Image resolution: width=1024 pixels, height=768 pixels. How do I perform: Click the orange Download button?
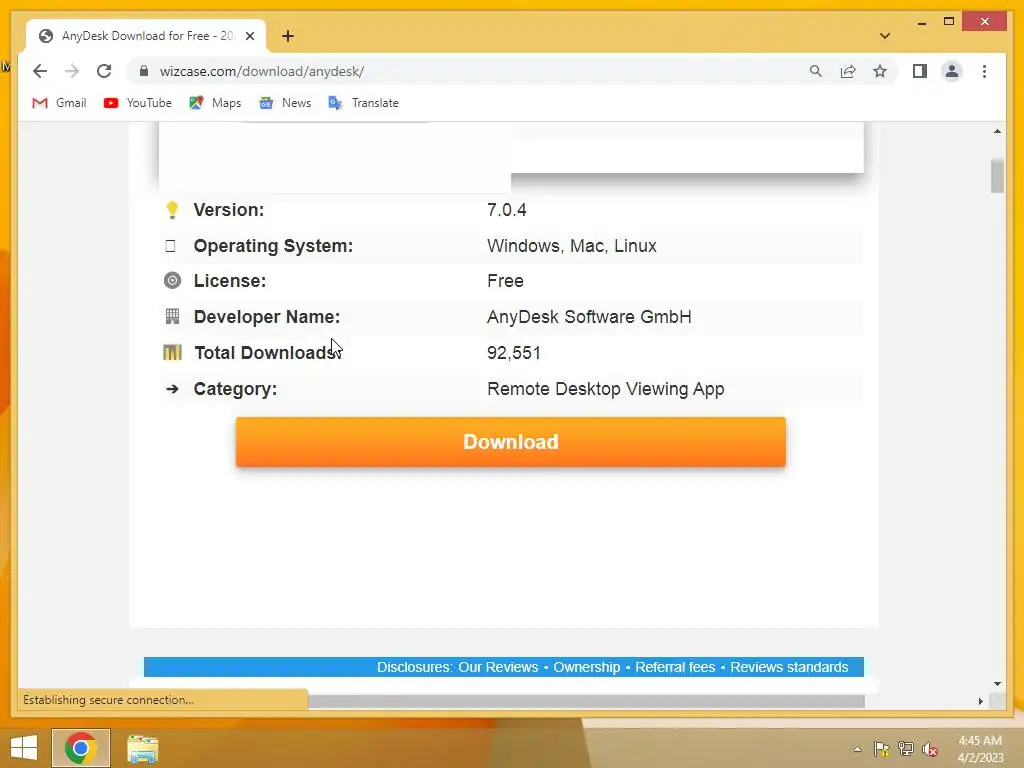click(x=511, y=442)
